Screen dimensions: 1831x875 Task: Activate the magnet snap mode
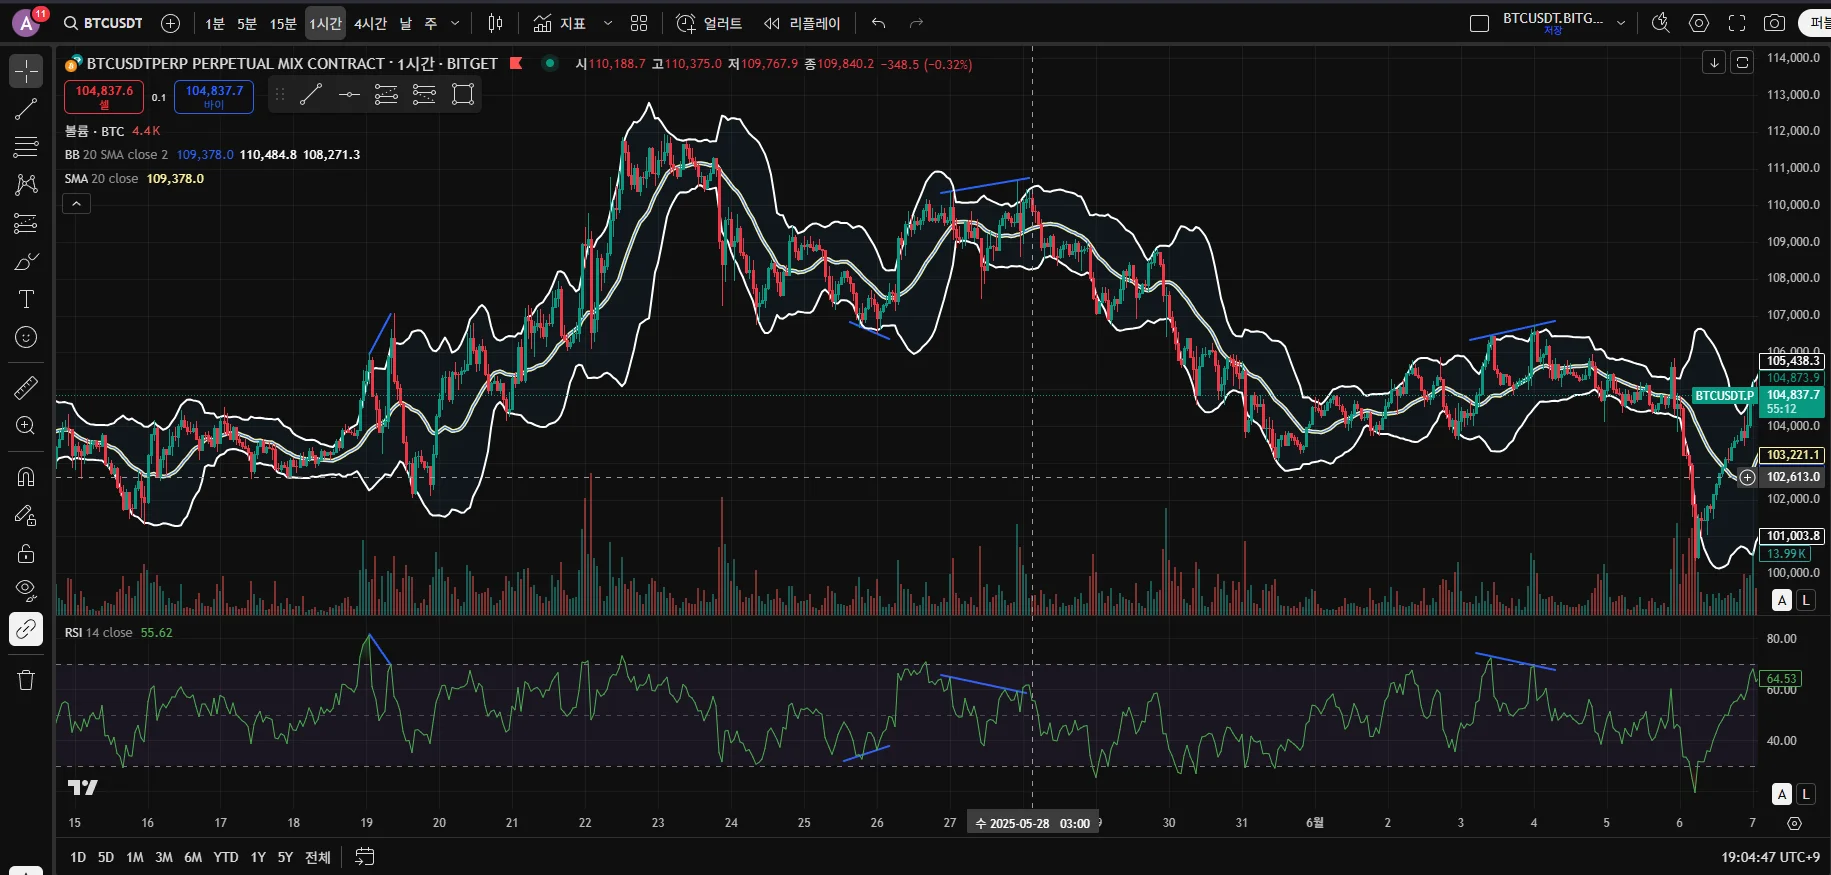(26, 477)
